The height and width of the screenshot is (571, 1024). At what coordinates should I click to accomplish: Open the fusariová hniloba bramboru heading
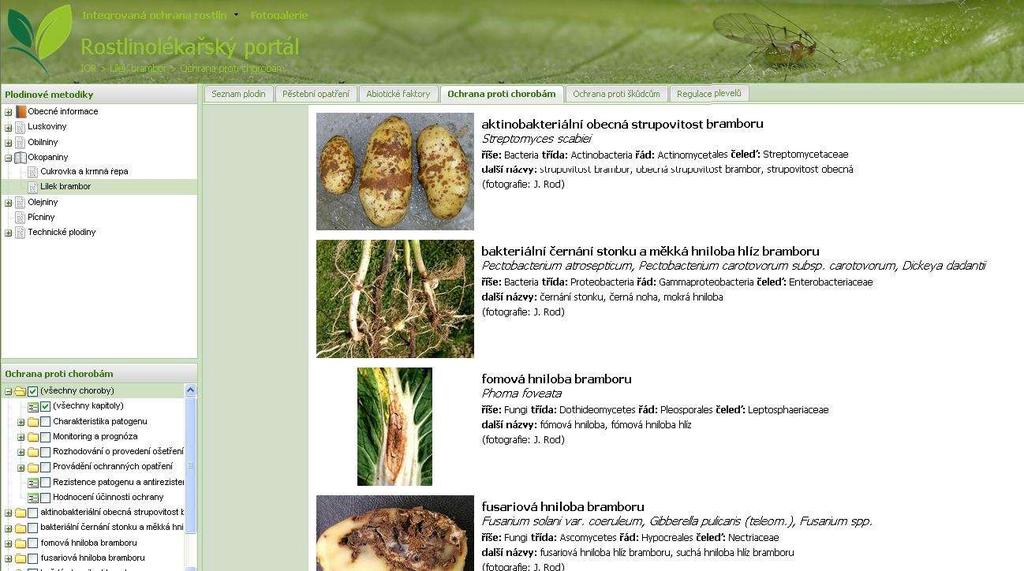coord(563,506)
